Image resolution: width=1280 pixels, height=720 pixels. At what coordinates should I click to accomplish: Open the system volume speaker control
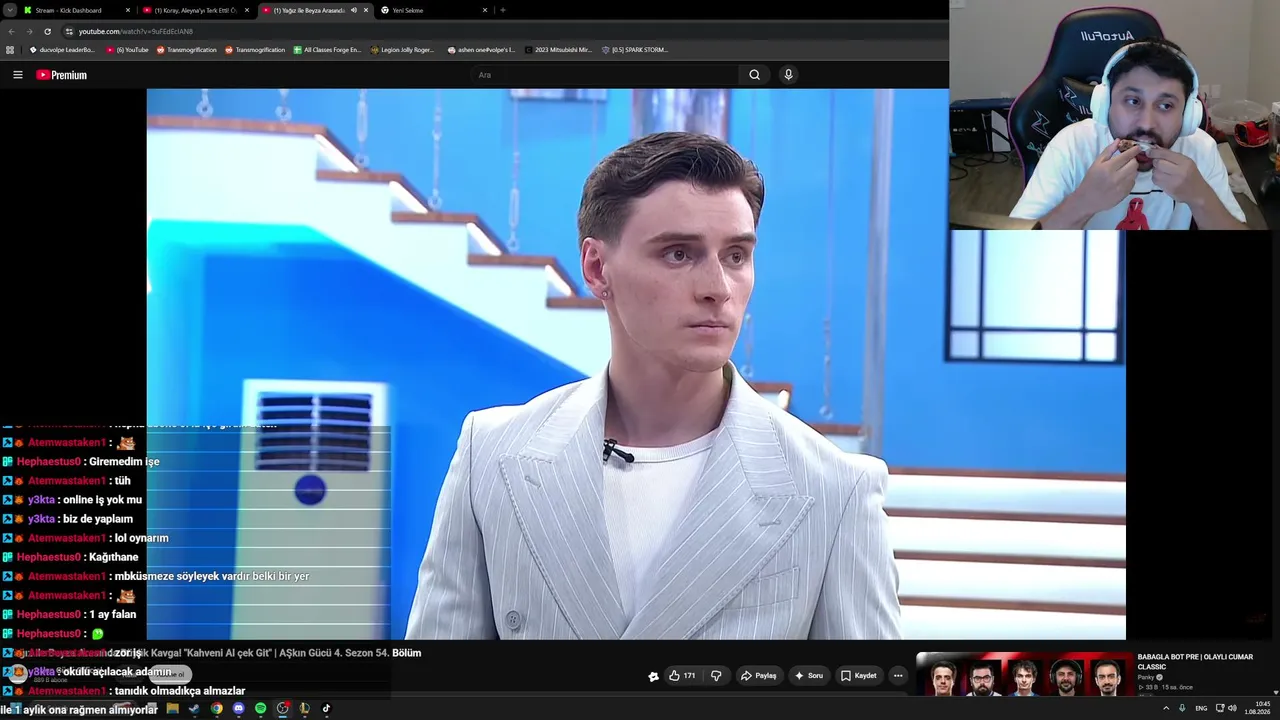coord(1232,708)
